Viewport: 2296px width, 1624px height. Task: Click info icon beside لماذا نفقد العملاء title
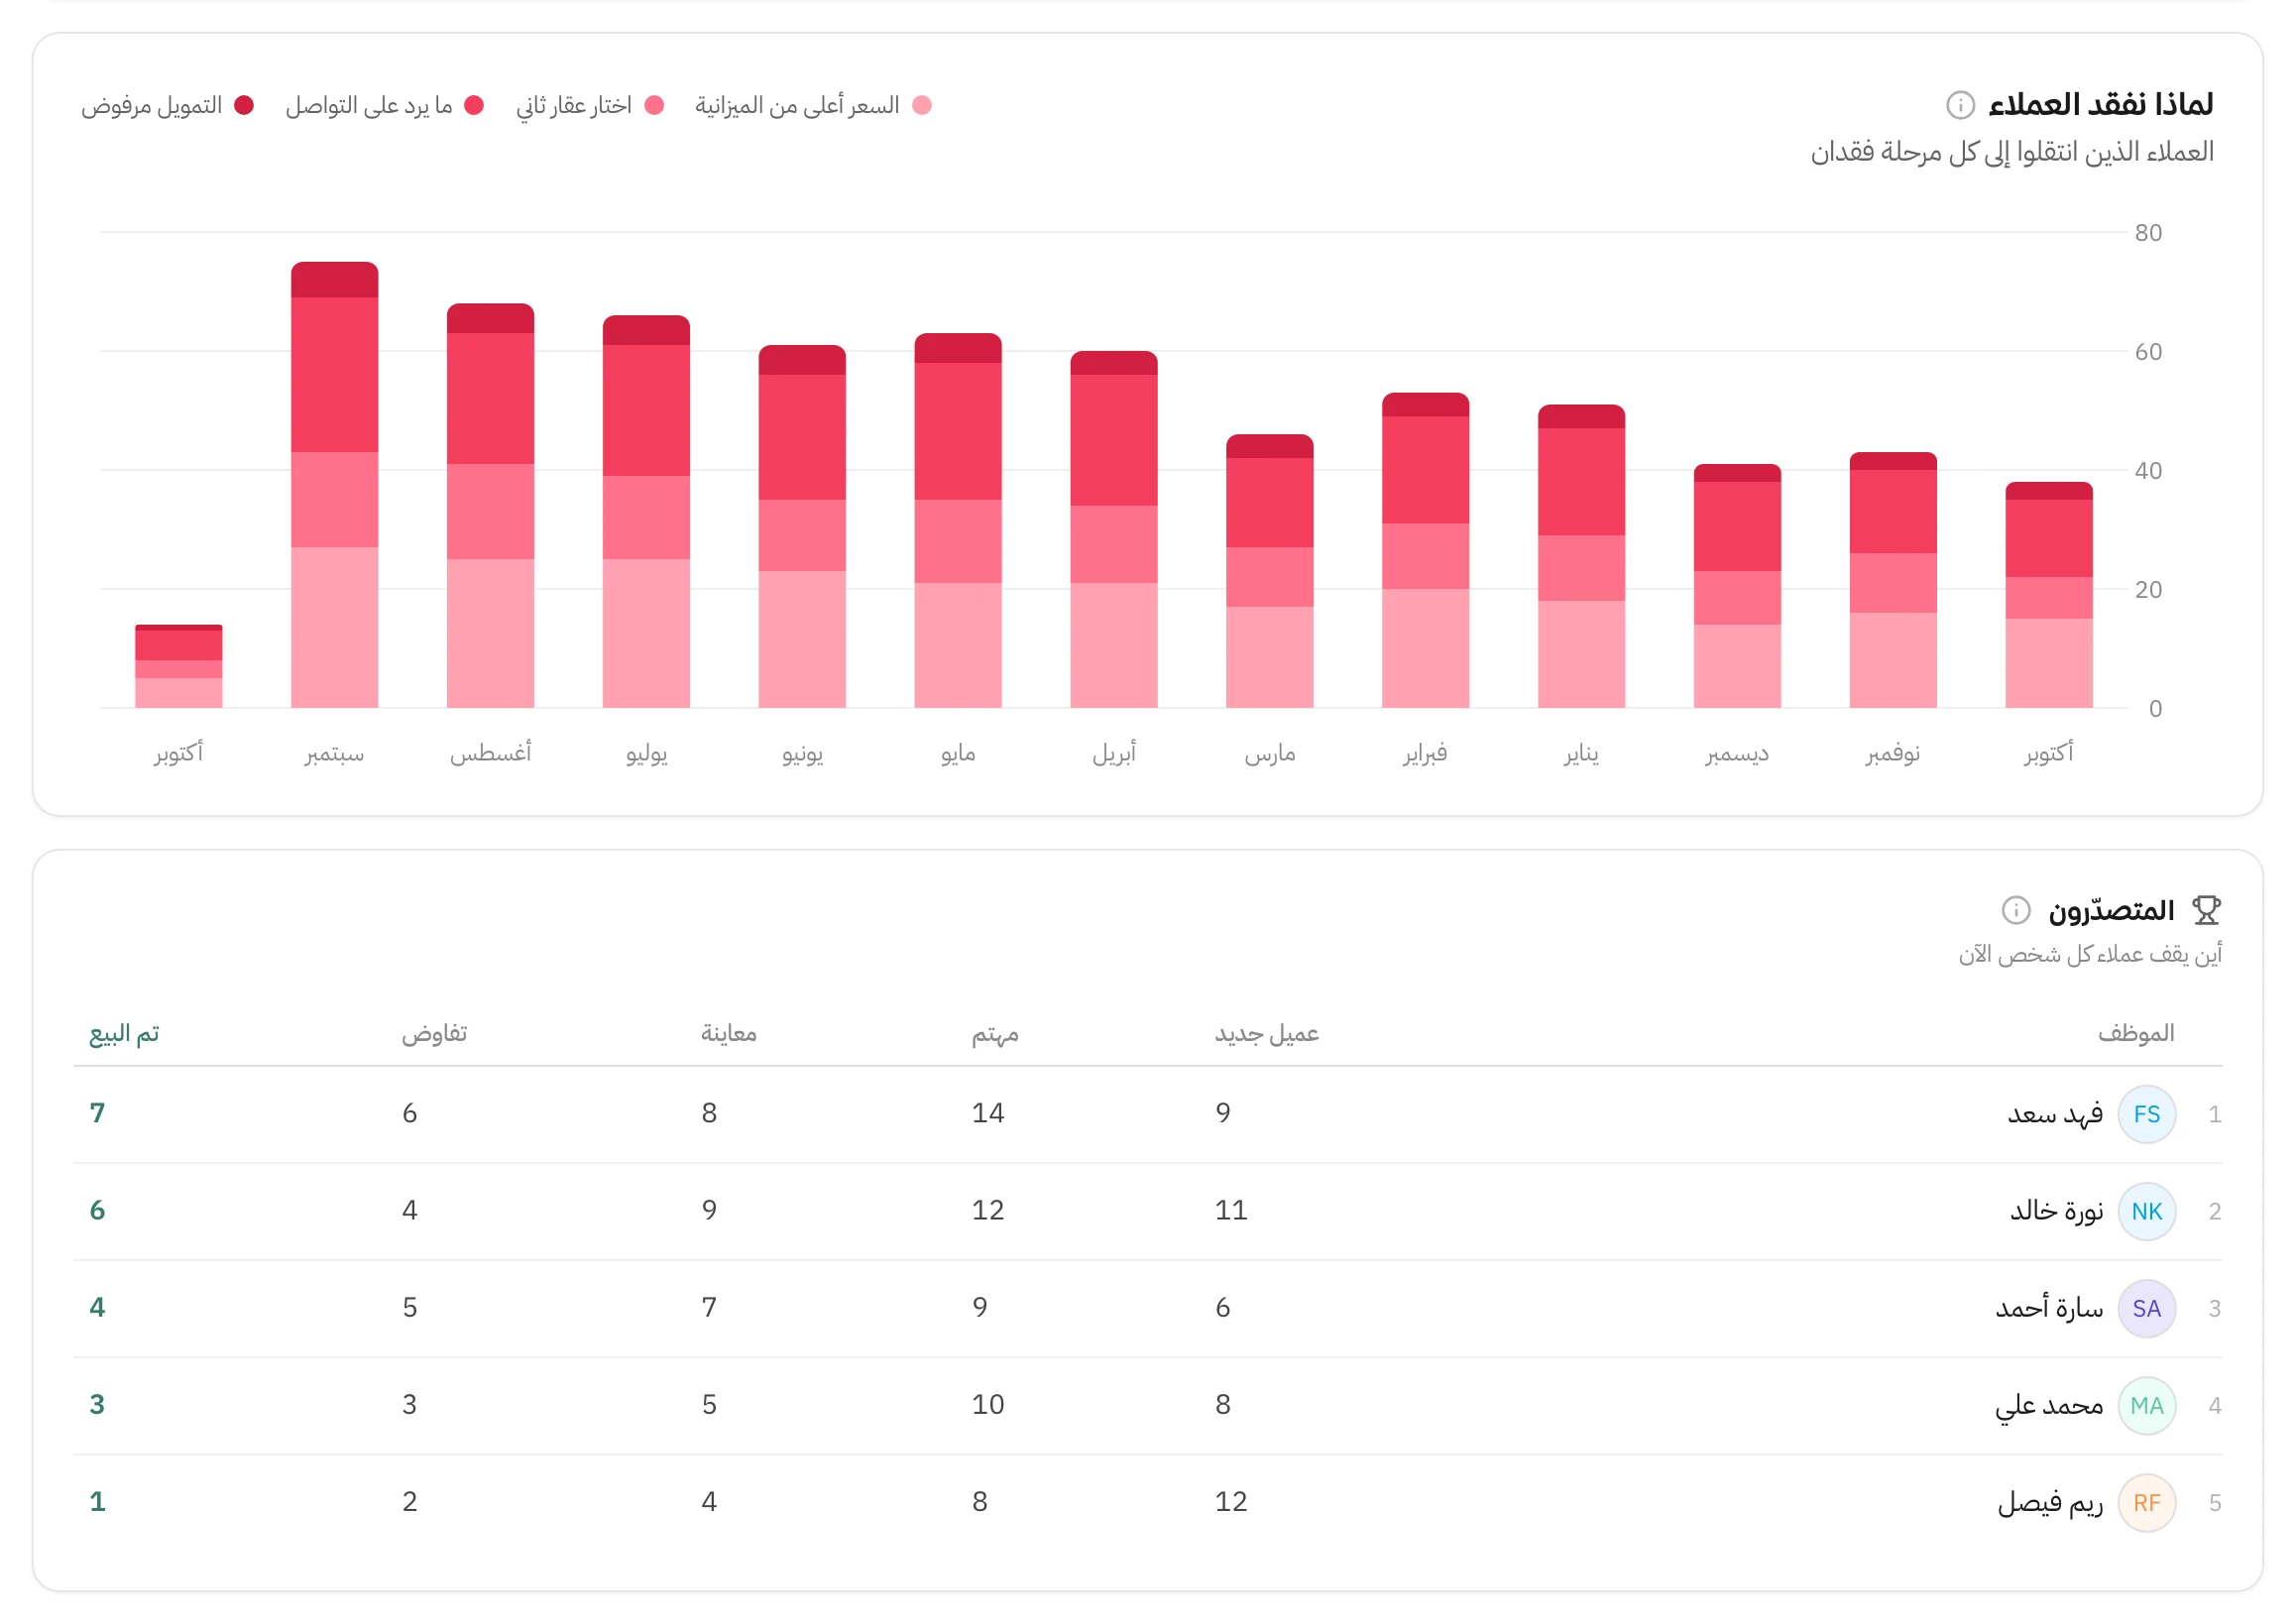click(1960, 105)
